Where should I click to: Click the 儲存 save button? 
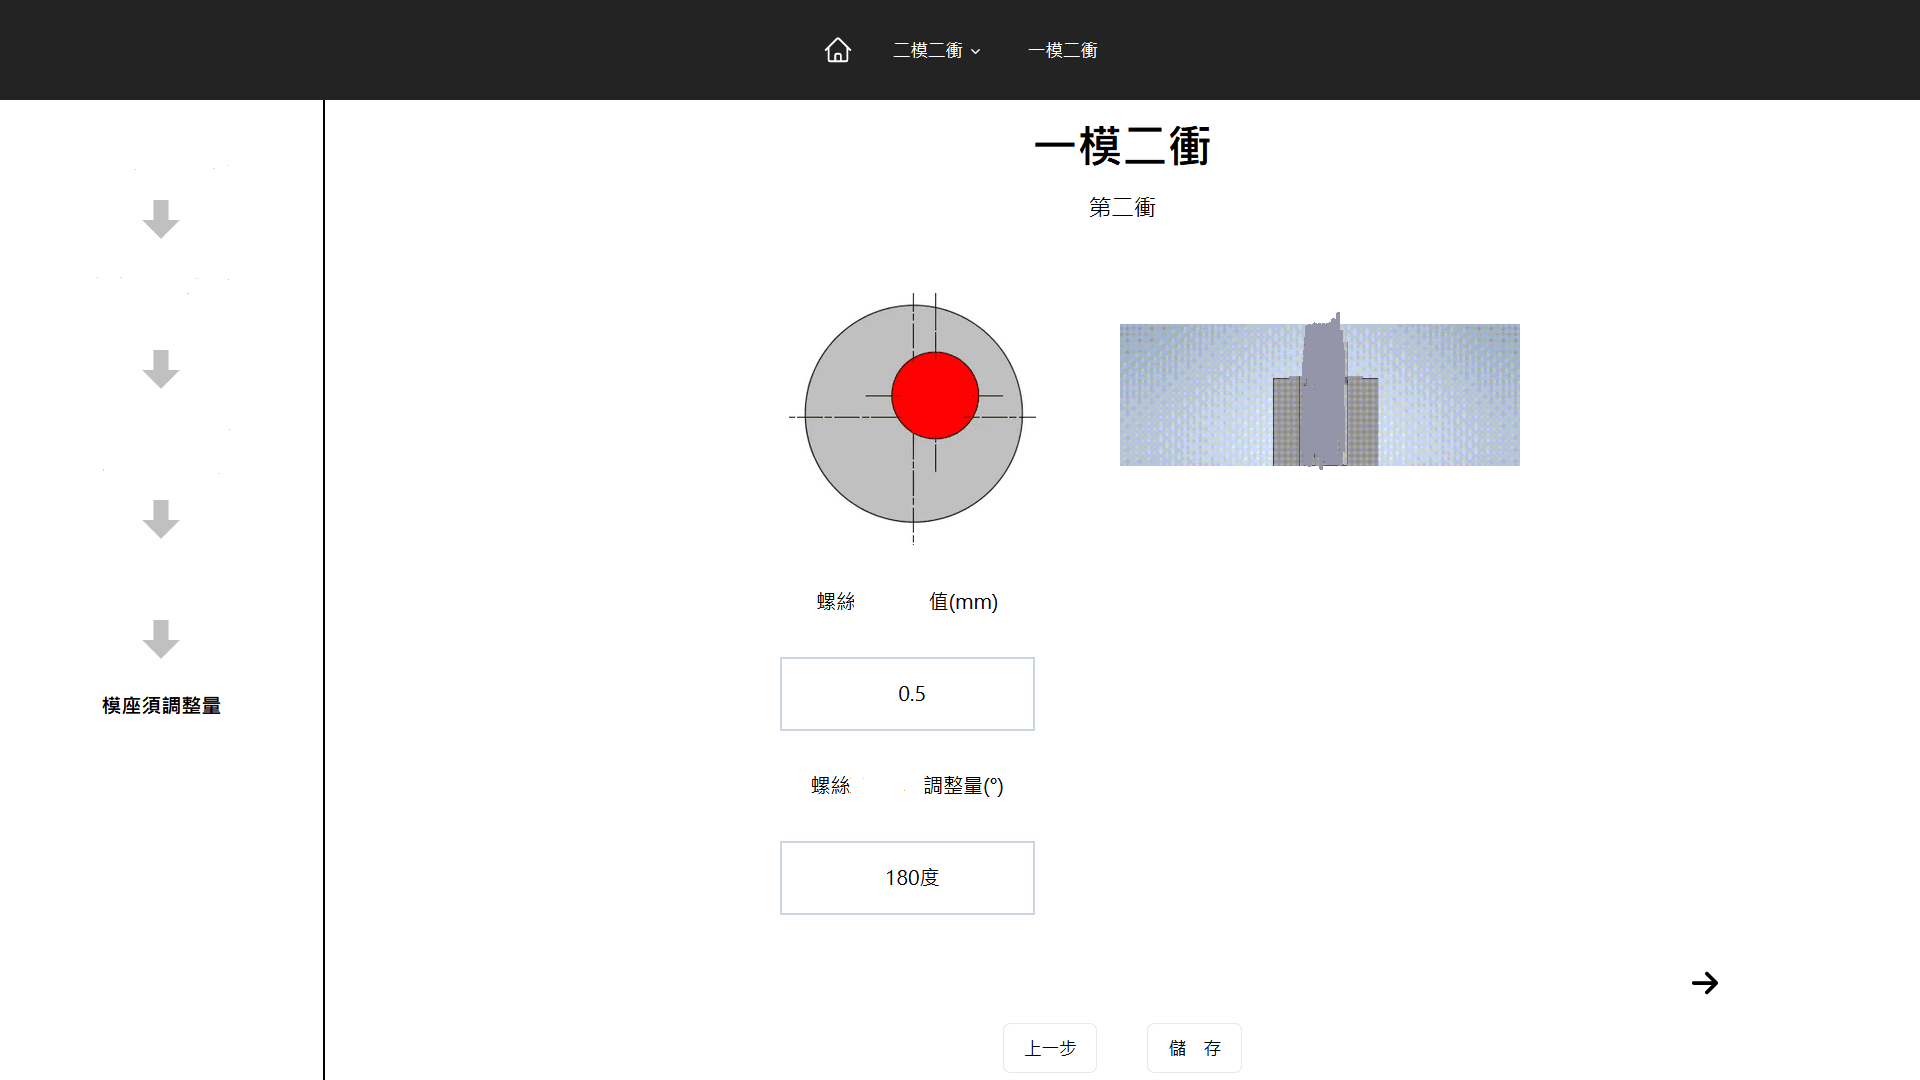[x=1194, y=1048]
